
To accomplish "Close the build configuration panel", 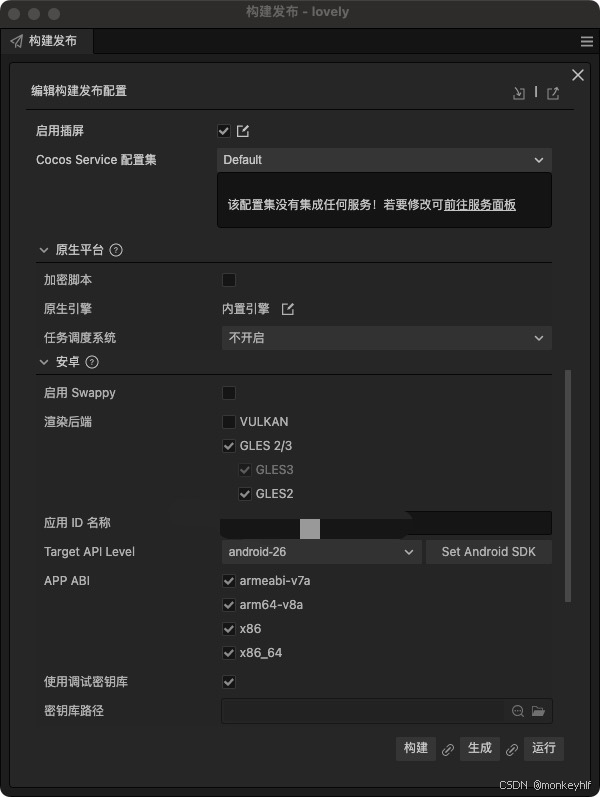I will click(x=578, y=75).
